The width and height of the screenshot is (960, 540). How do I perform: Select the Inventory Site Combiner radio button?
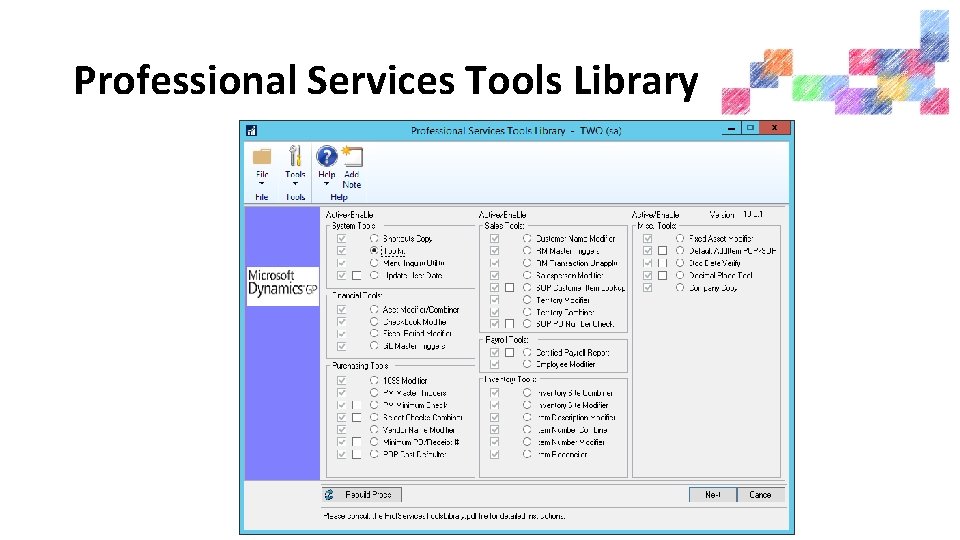527,392
